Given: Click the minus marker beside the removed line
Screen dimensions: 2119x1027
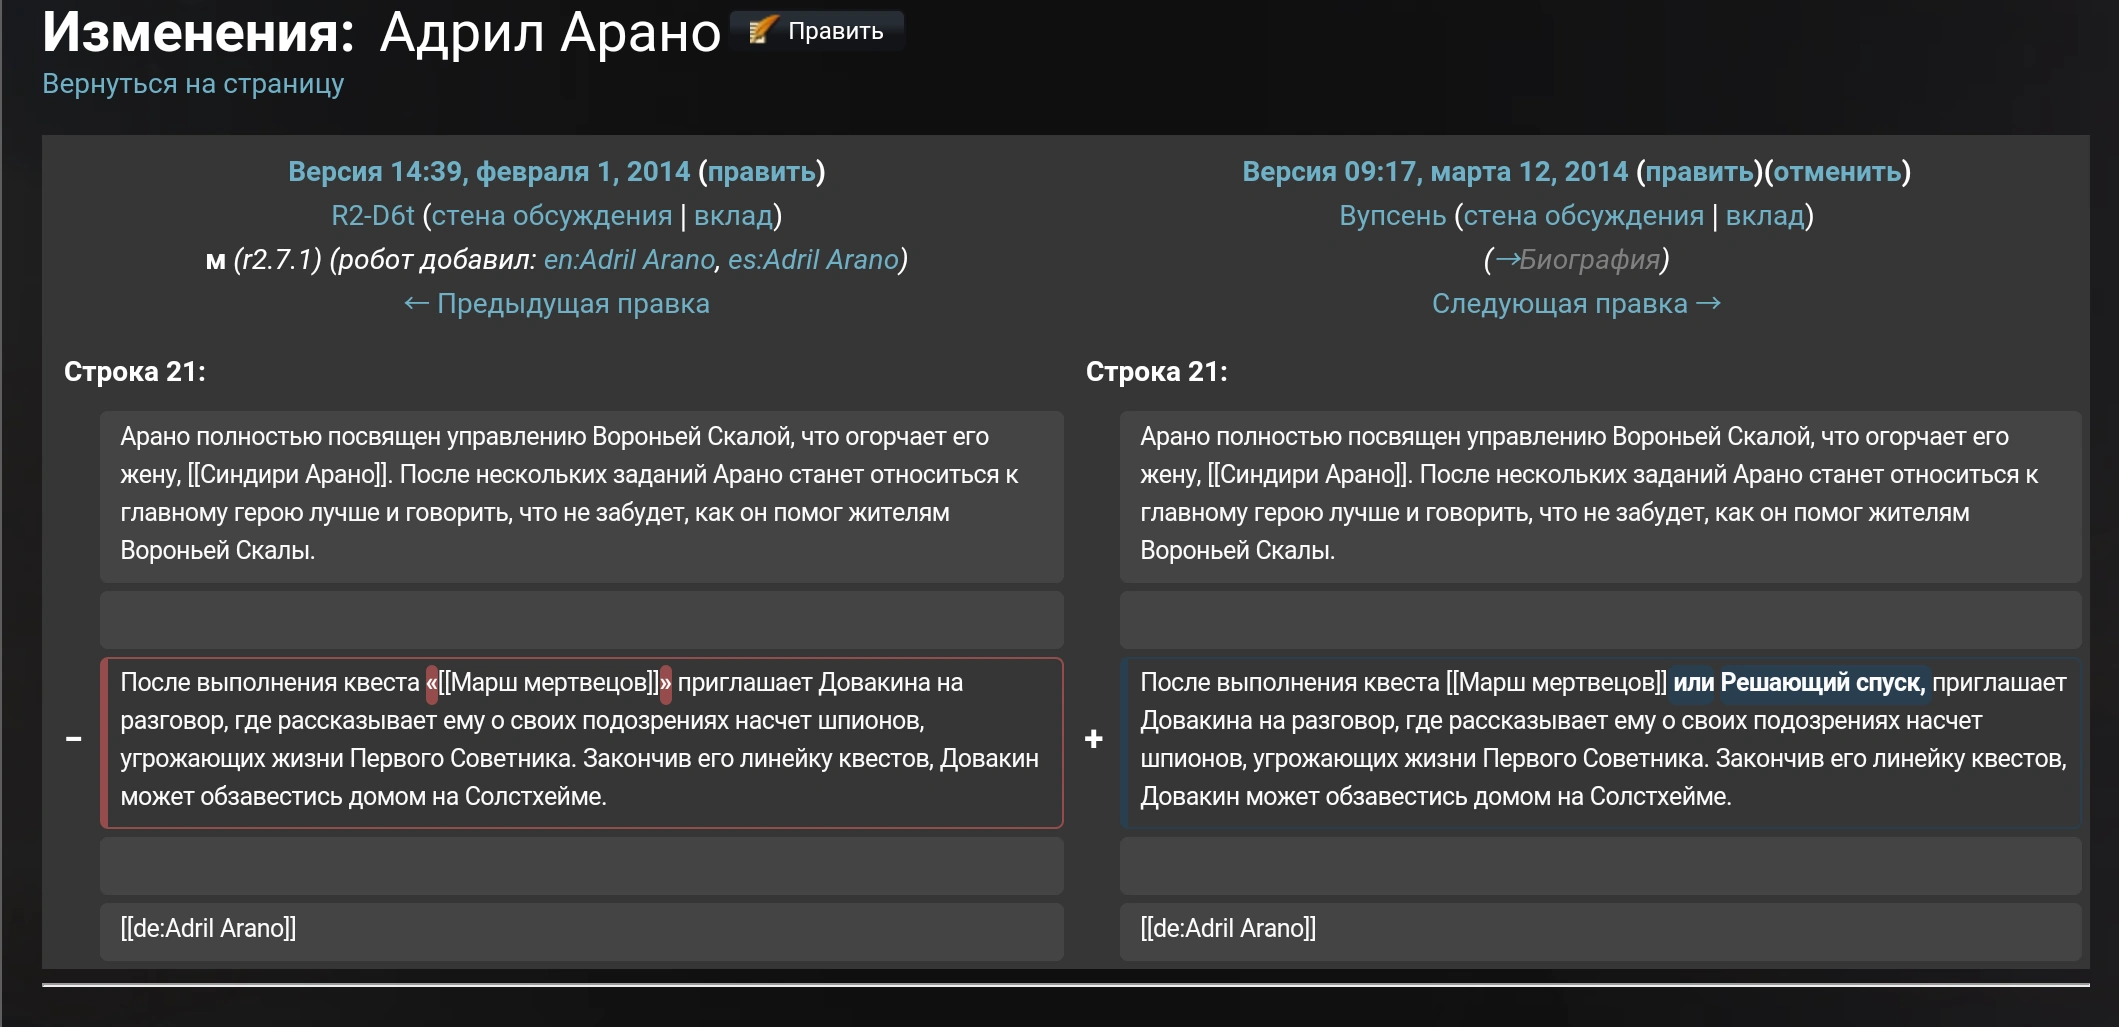Looking at the screenshot, I should point(73,740).
